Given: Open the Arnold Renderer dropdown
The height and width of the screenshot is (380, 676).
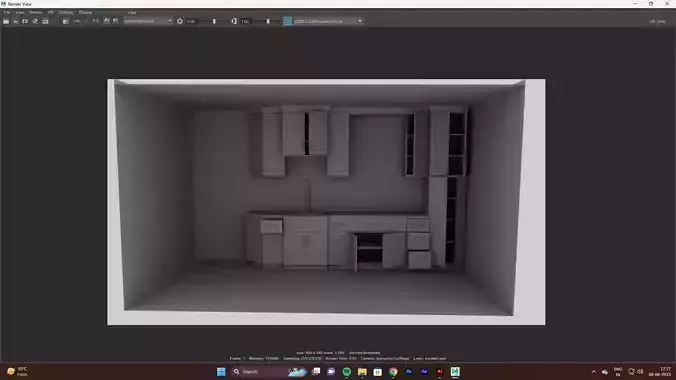Looking at the screenshot, I should point(147,21).
